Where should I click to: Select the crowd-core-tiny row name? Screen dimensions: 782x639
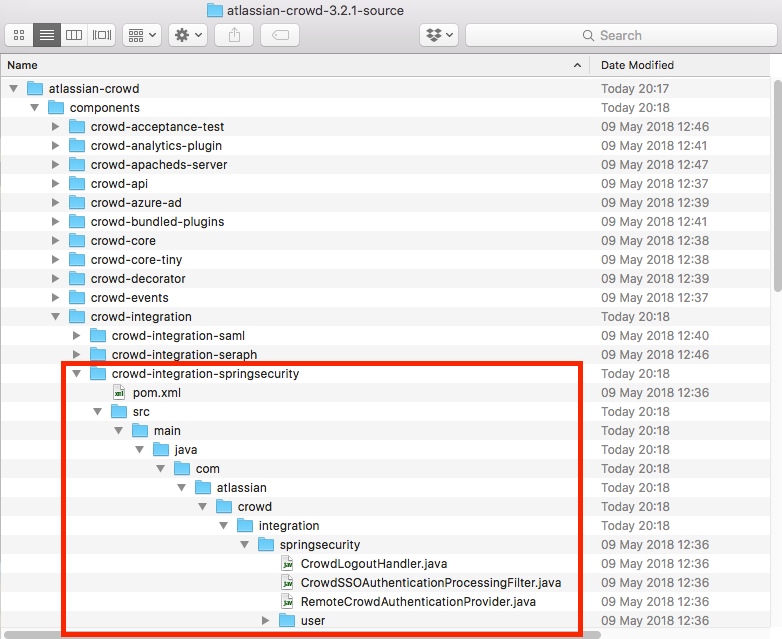[137, 259]
